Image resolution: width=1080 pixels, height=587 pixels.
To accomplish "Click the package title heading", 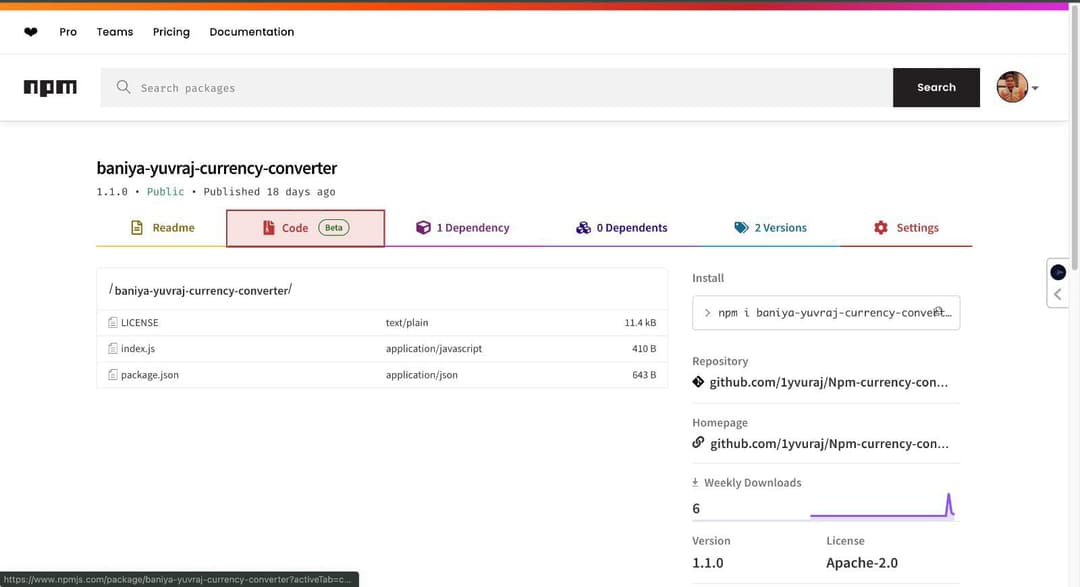I will point(216,168).
